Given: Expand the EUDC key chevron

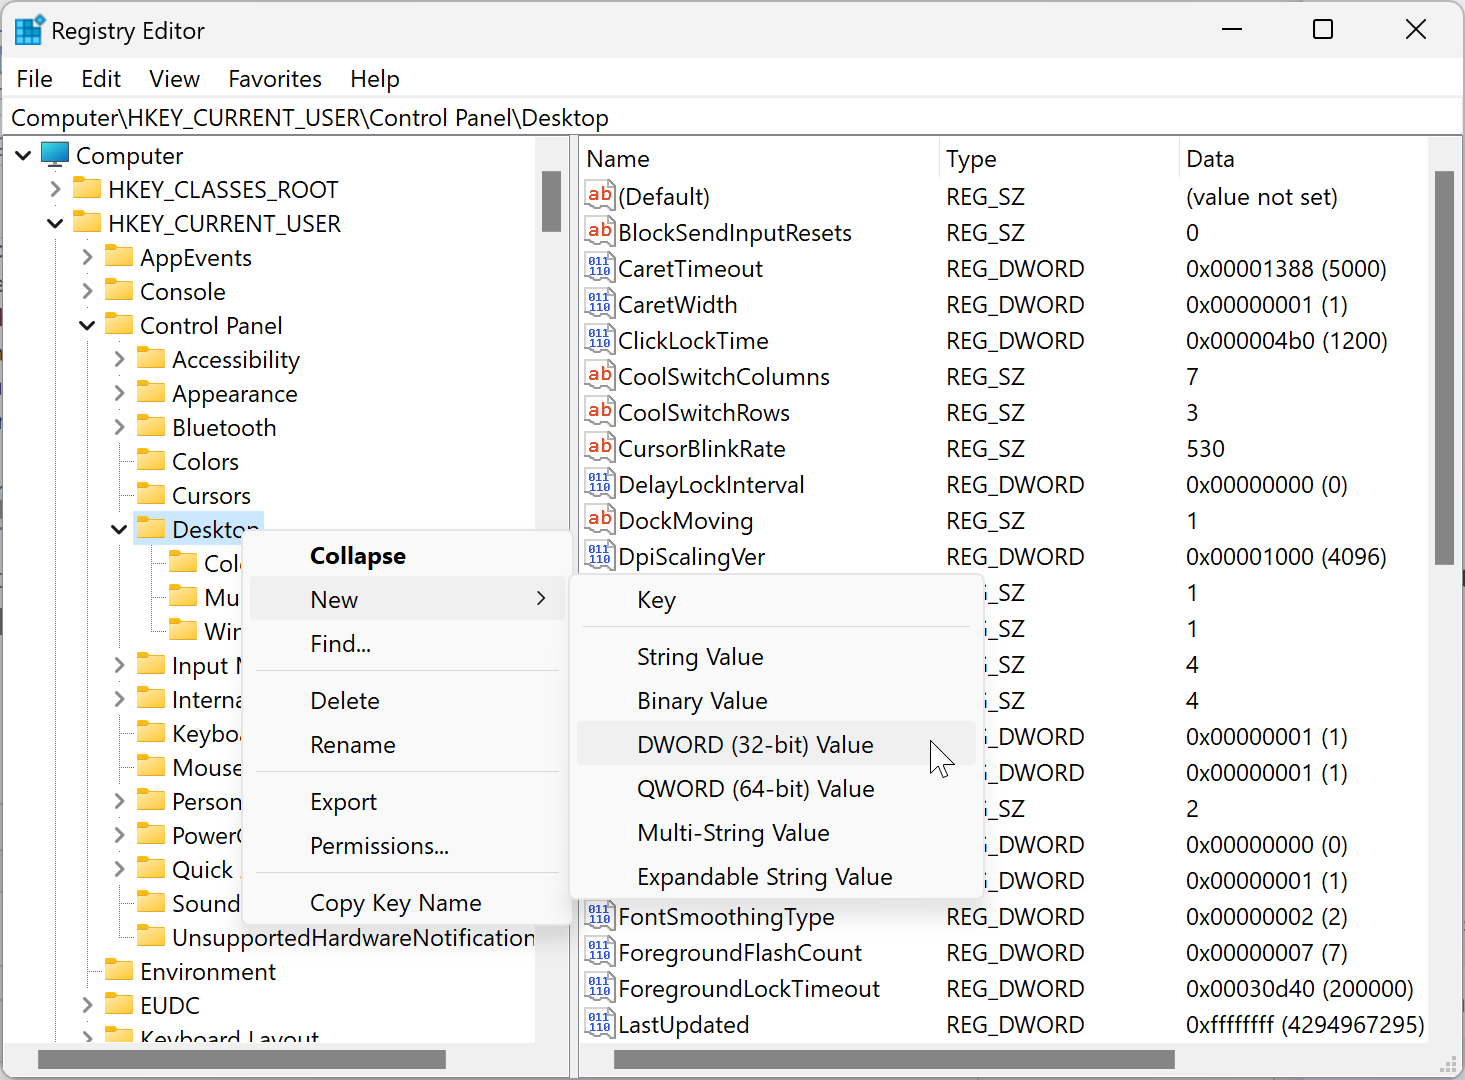Looking at the screenshot, I should 87,1005.
